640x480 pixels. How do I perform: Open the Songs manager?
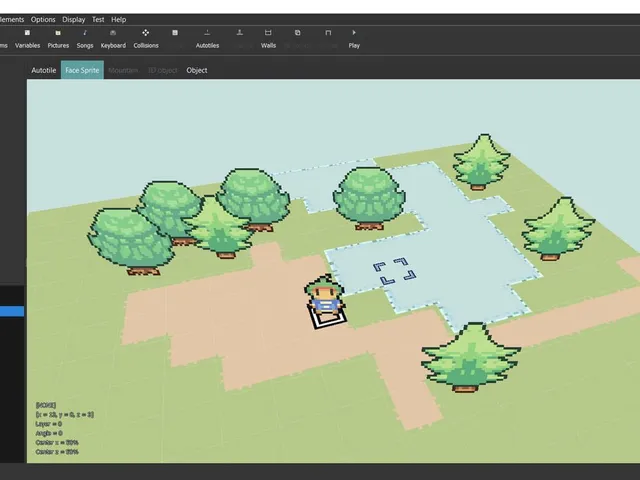(x=85, y=39)
